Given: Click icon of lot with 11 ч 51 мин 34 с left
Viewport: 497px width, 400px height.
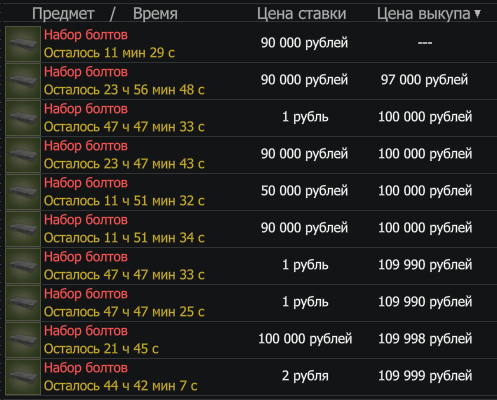Looking at the screenshot, I should 23,229.
